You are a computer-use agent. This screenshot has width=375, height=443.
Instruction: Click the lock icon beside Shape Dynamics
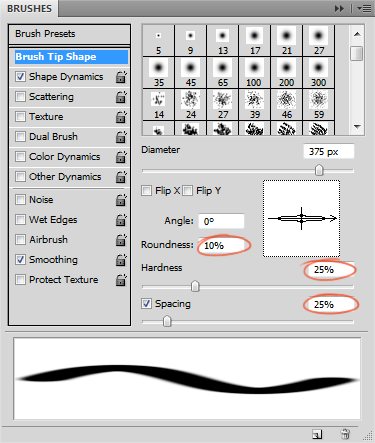pos(121,77)
